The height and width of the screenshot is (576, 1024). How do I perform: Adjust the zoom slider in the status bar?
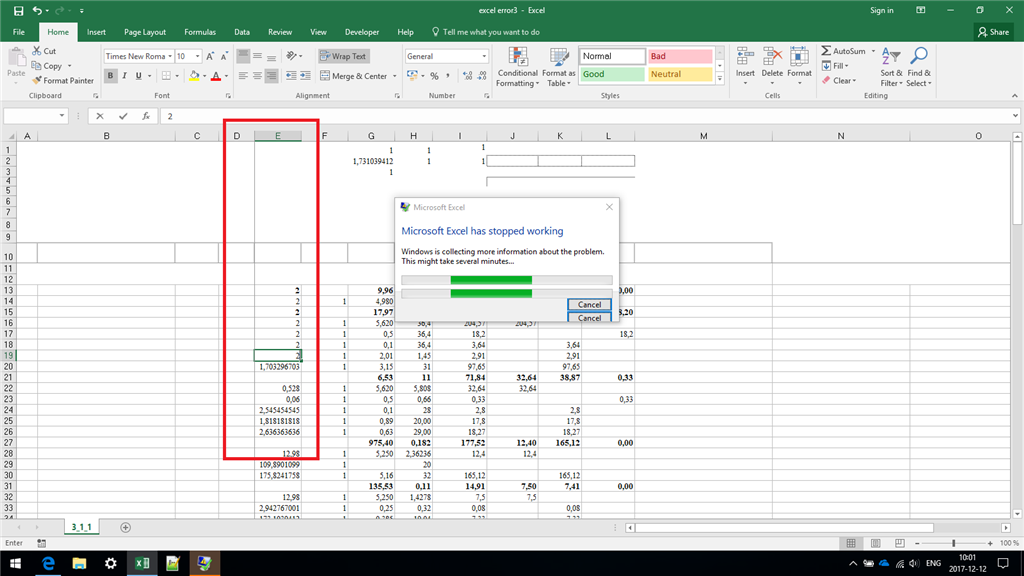point(953,543)
